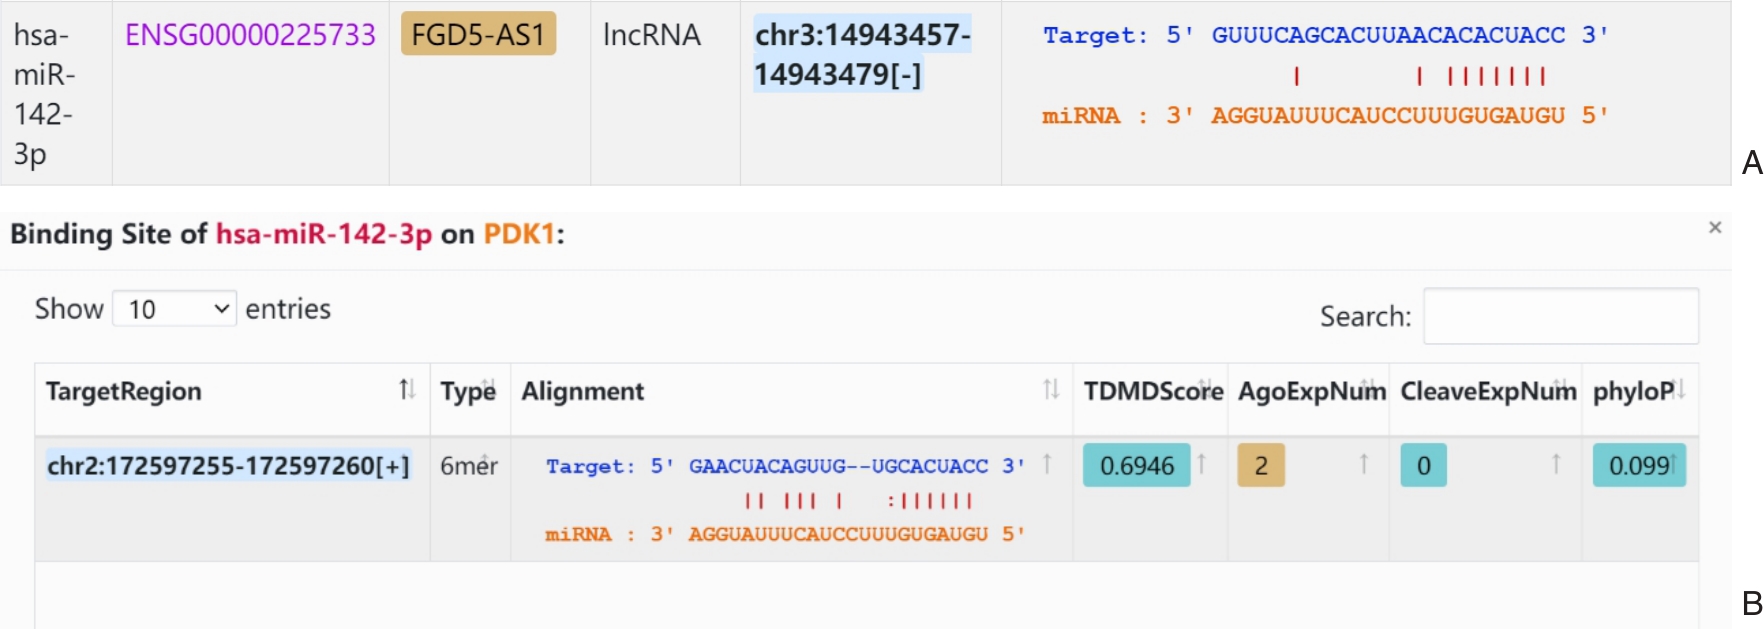Open the Show entries dropdown

coord(175,309)
